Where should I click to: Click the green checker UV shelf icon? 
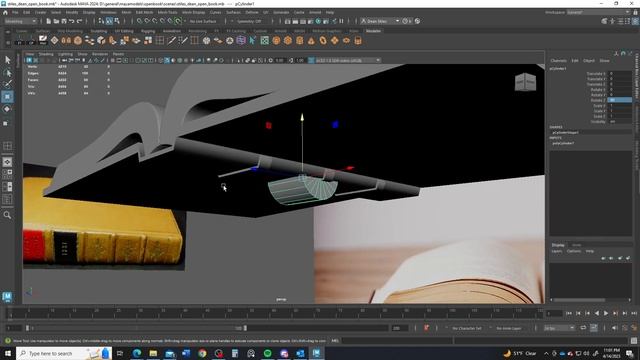point(264,40)
